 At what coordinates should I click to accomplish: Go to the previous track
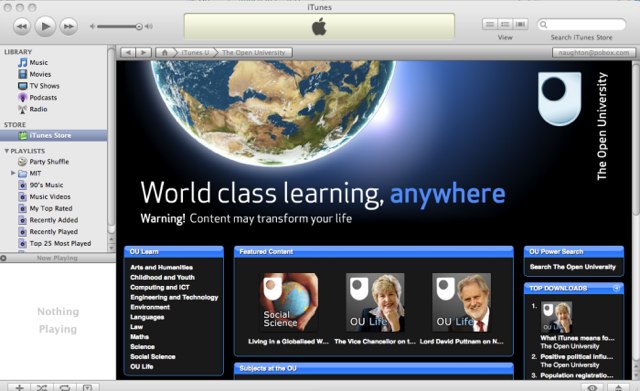(22, 27)
